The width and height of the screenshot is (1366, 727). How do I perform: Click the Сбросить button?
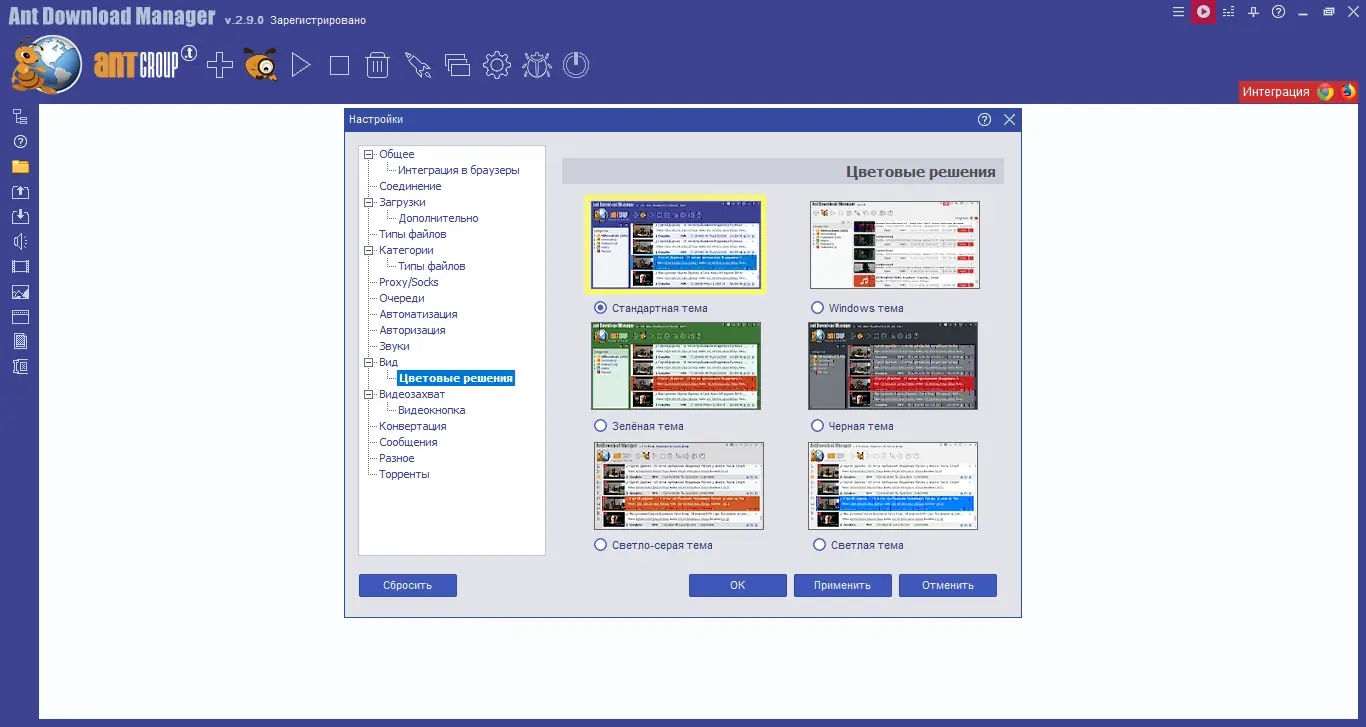[407, 585]
